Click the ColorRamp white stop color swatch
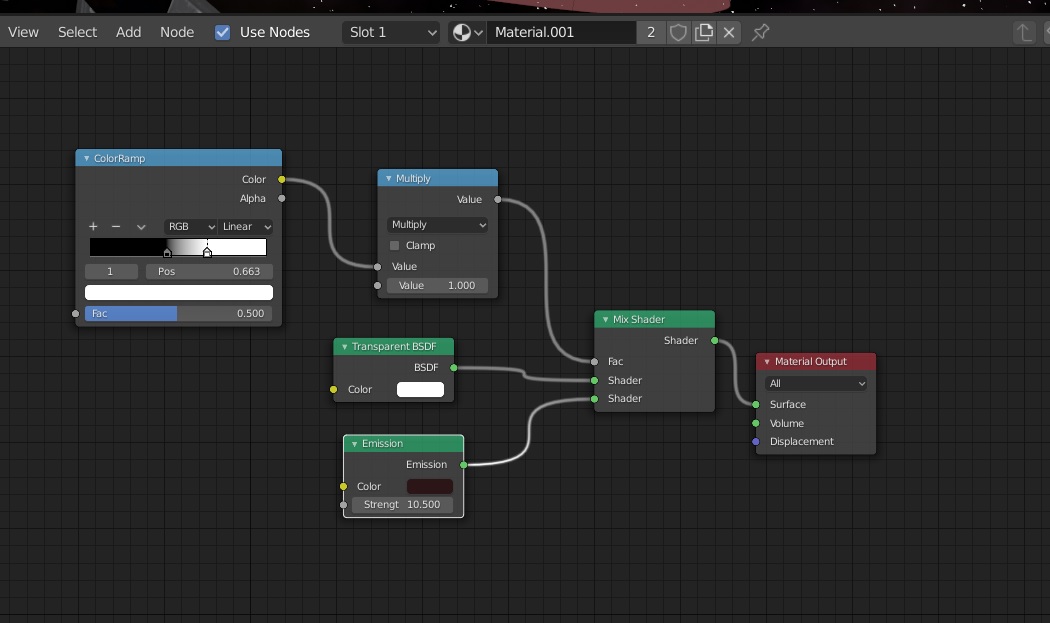This screenshot has height=623, width=1050. click(x=179, y=292)
